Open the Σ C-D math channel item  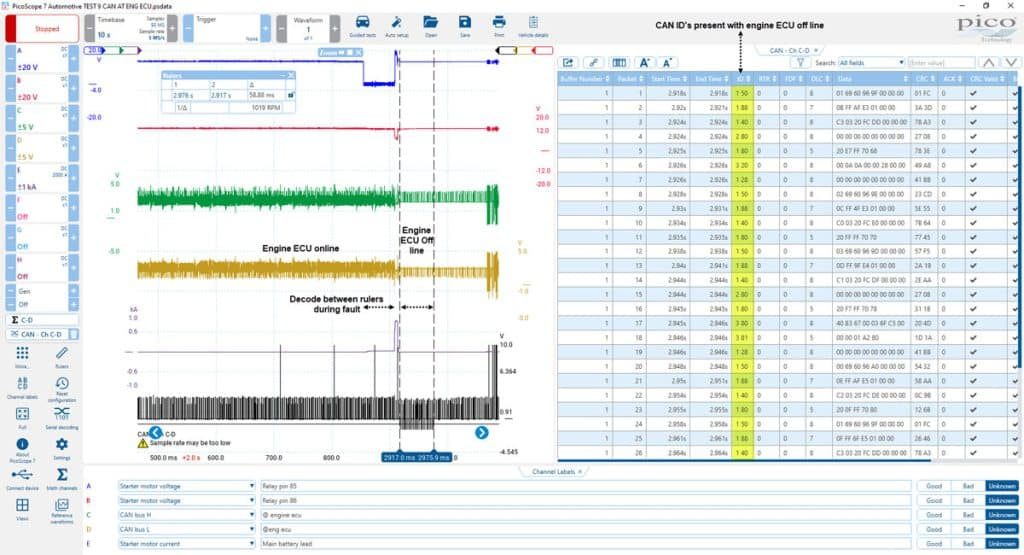(42, 320)
